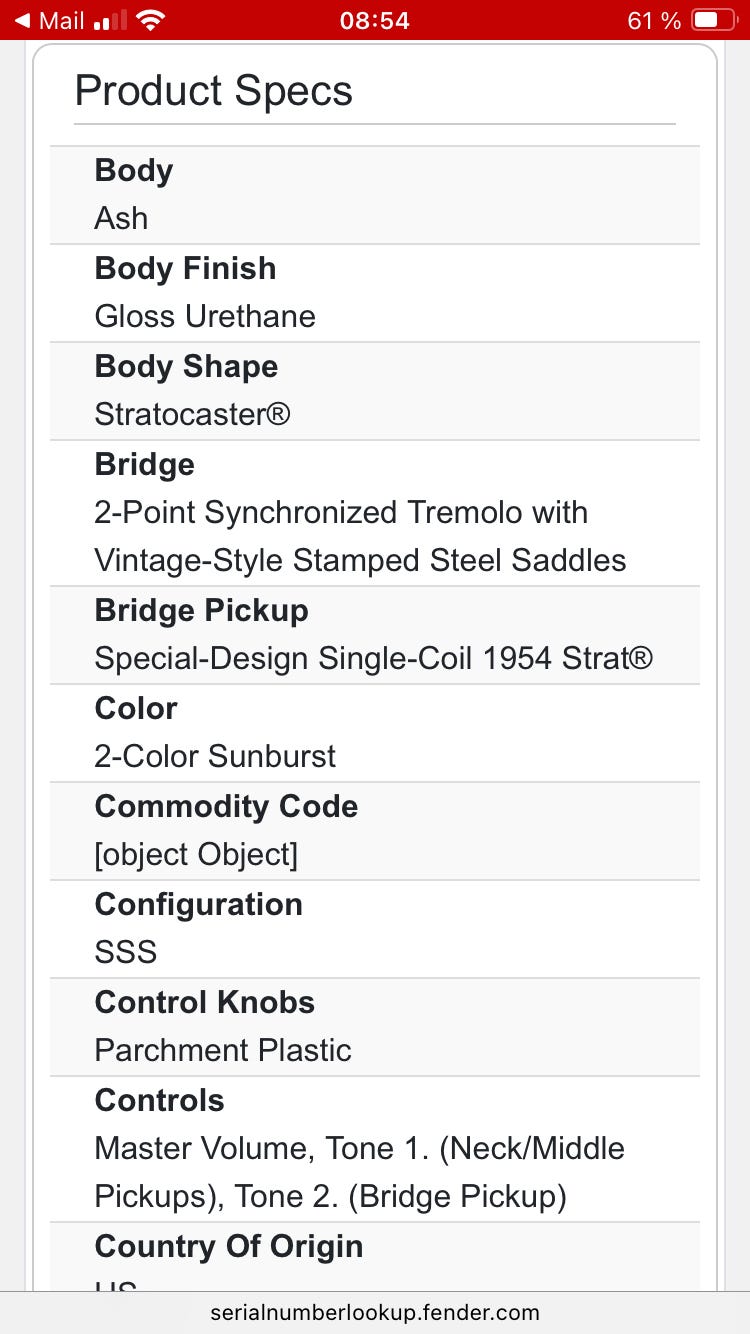The width and height of the screenshot is (750, 1334).
Task: Select the Configuration SSS row
Action: click(x=375, y=929)
